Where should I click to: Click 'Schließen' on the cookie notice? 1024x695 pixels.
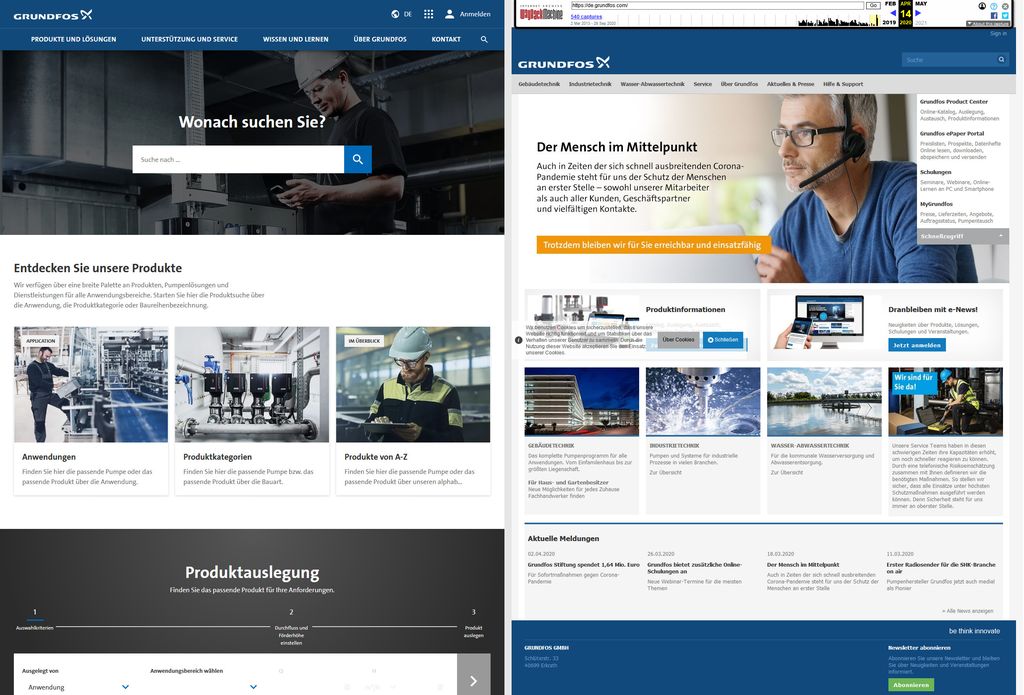(x=723, y=340)
